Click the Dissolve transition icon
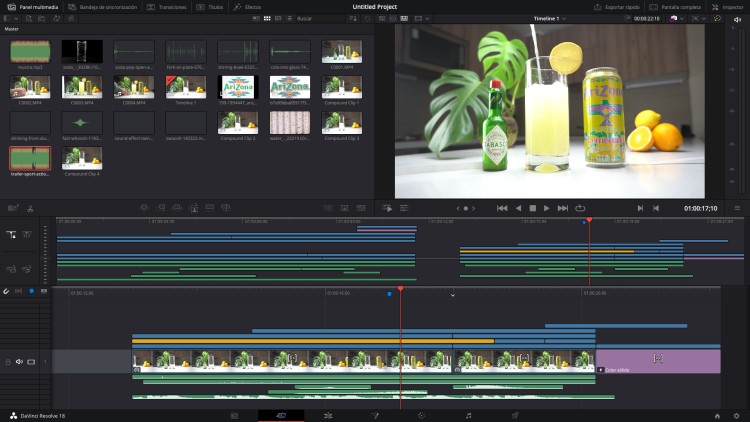Viewport: 750px width, 422px height. point(344,208)
